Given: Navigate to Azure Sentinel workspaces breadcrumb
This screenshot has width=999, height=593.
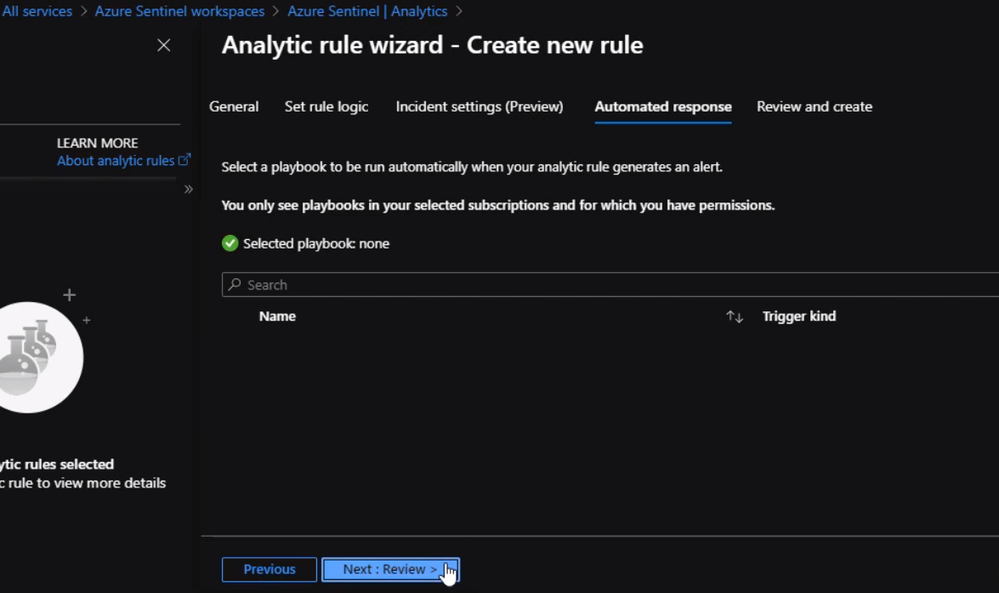Looking at the screenshot, I should (180, 11).
